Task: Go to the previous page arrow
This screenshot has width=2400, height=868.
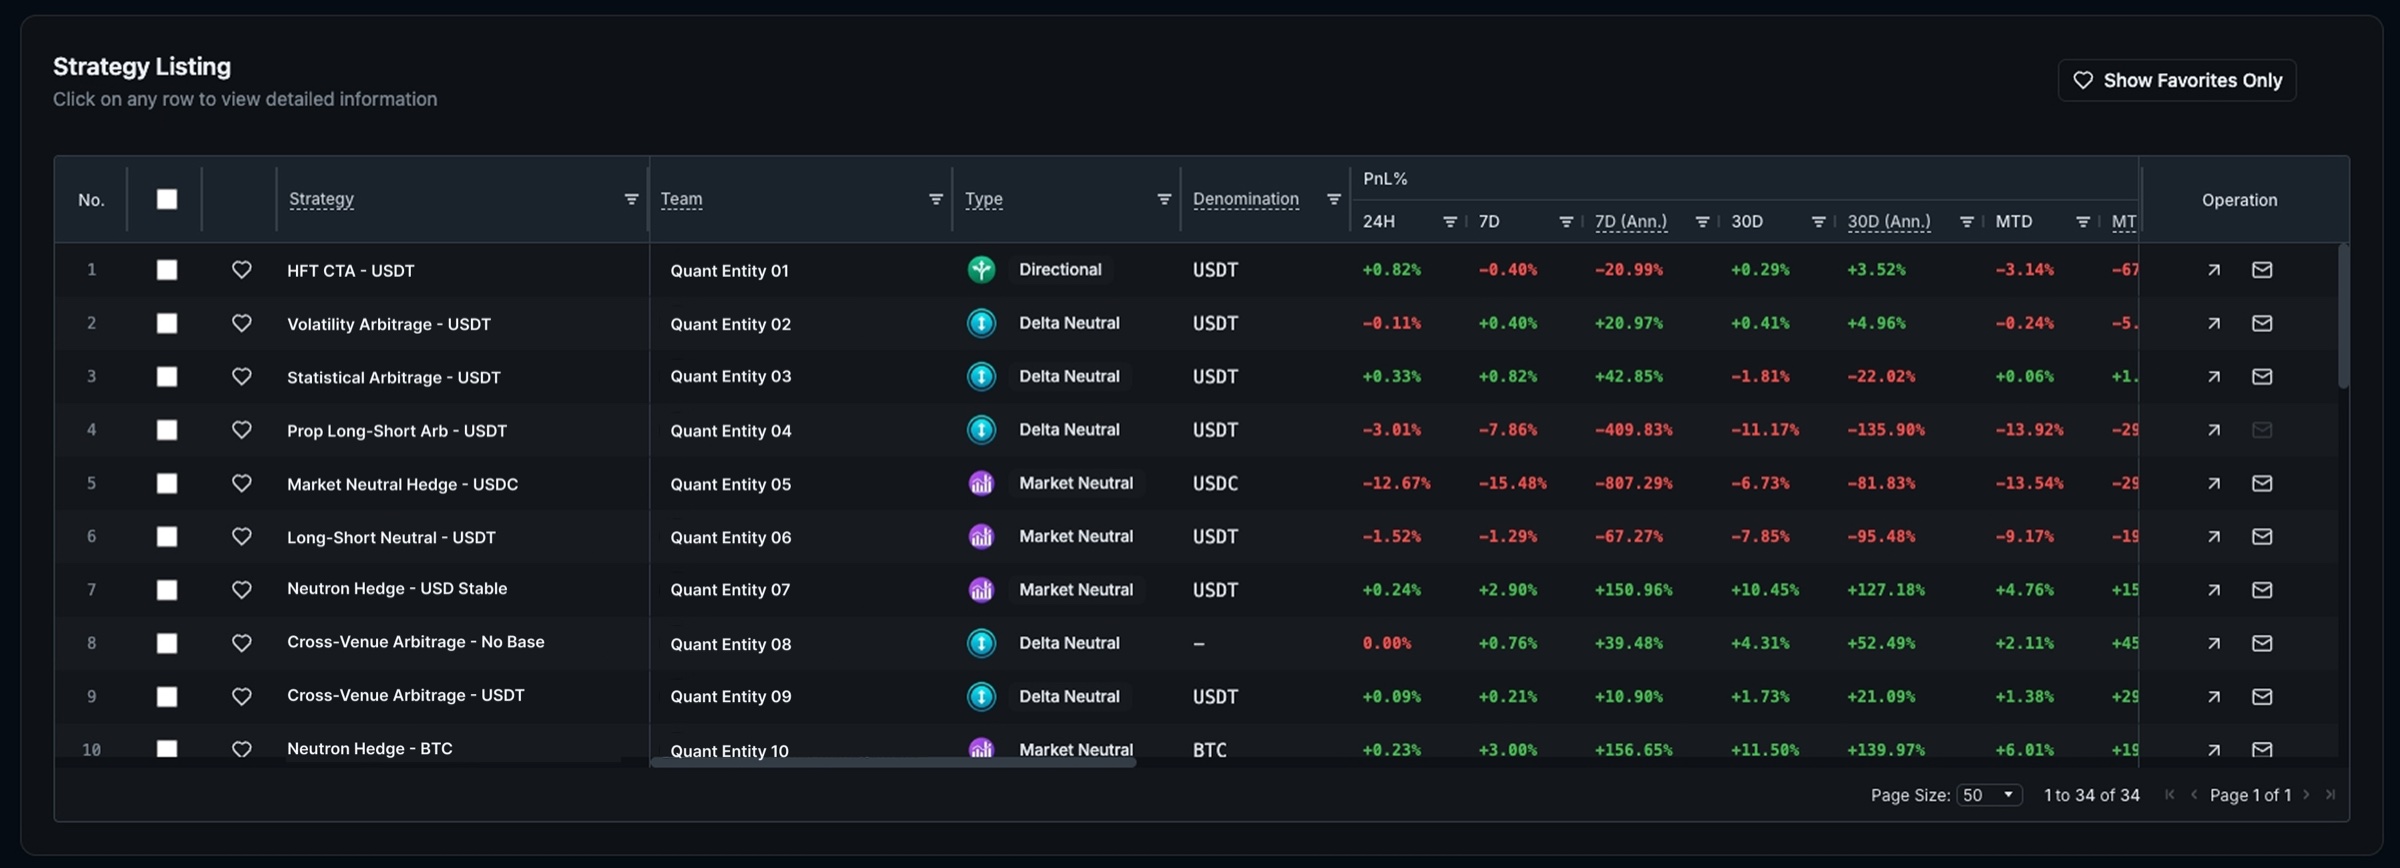Action: coord(2194,795)
